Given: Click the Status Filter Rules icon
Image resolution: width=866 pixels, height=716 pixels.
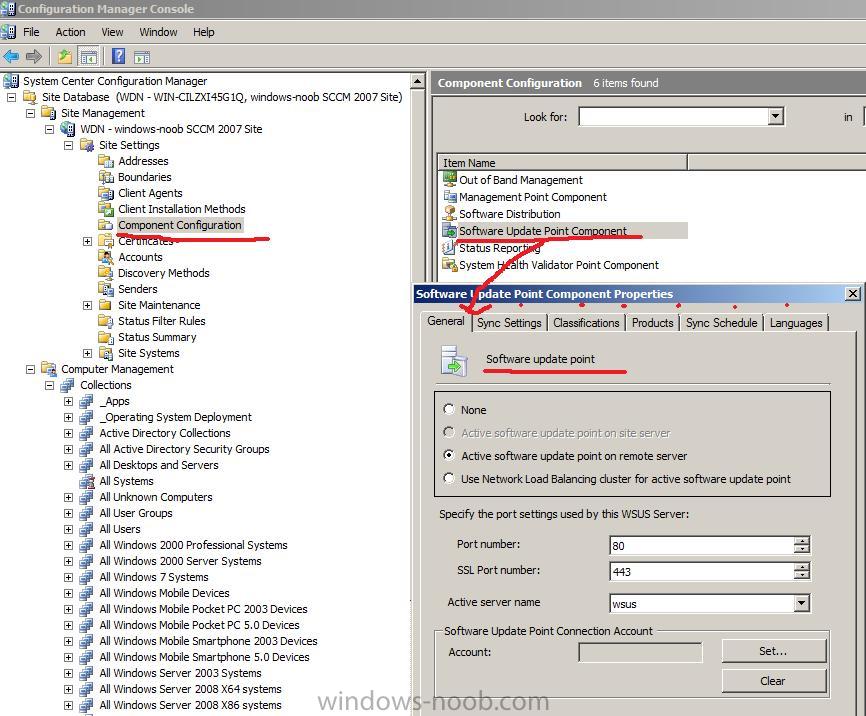Looking at the screenshot, I should [105, 321].
